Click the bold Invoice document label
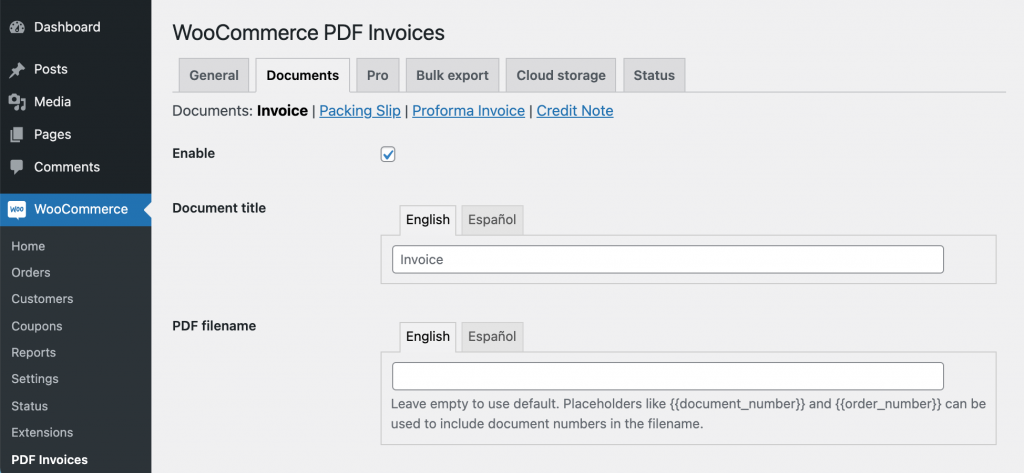Screen dimensions: 1024x473 [282, 111]
